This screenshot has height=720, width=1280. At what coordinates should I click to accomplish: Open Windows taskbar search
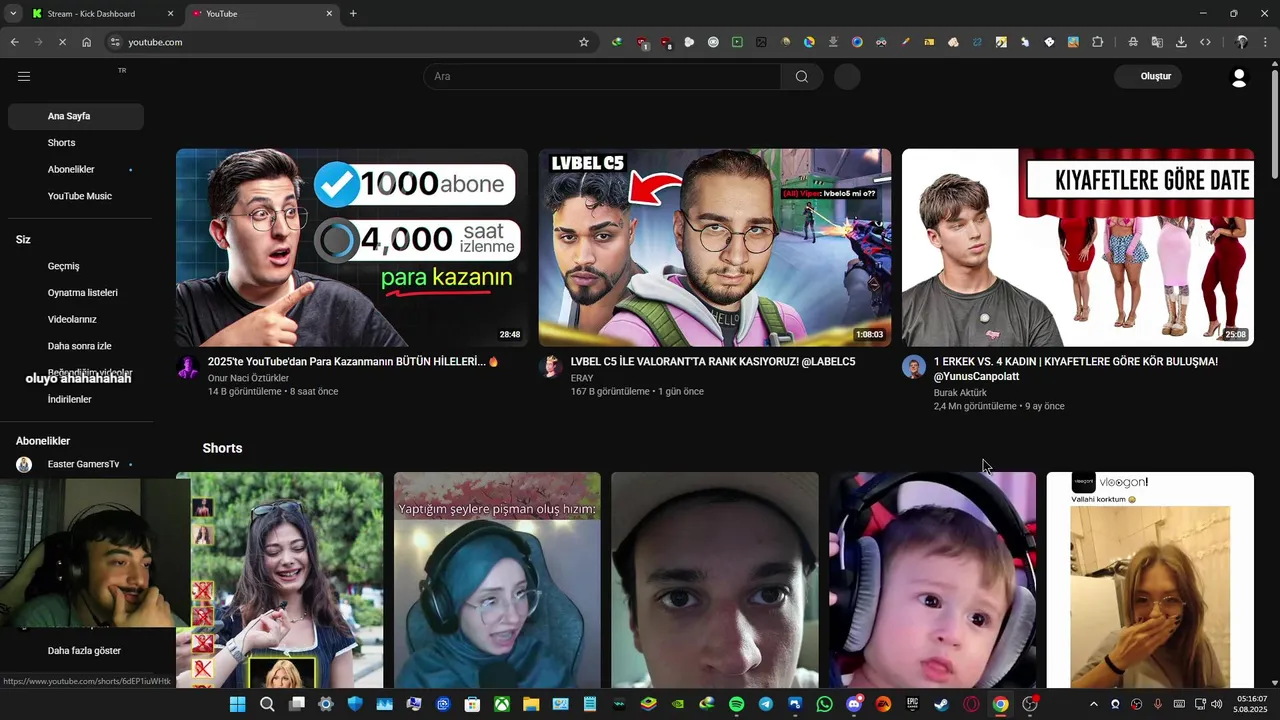point(267,704)
